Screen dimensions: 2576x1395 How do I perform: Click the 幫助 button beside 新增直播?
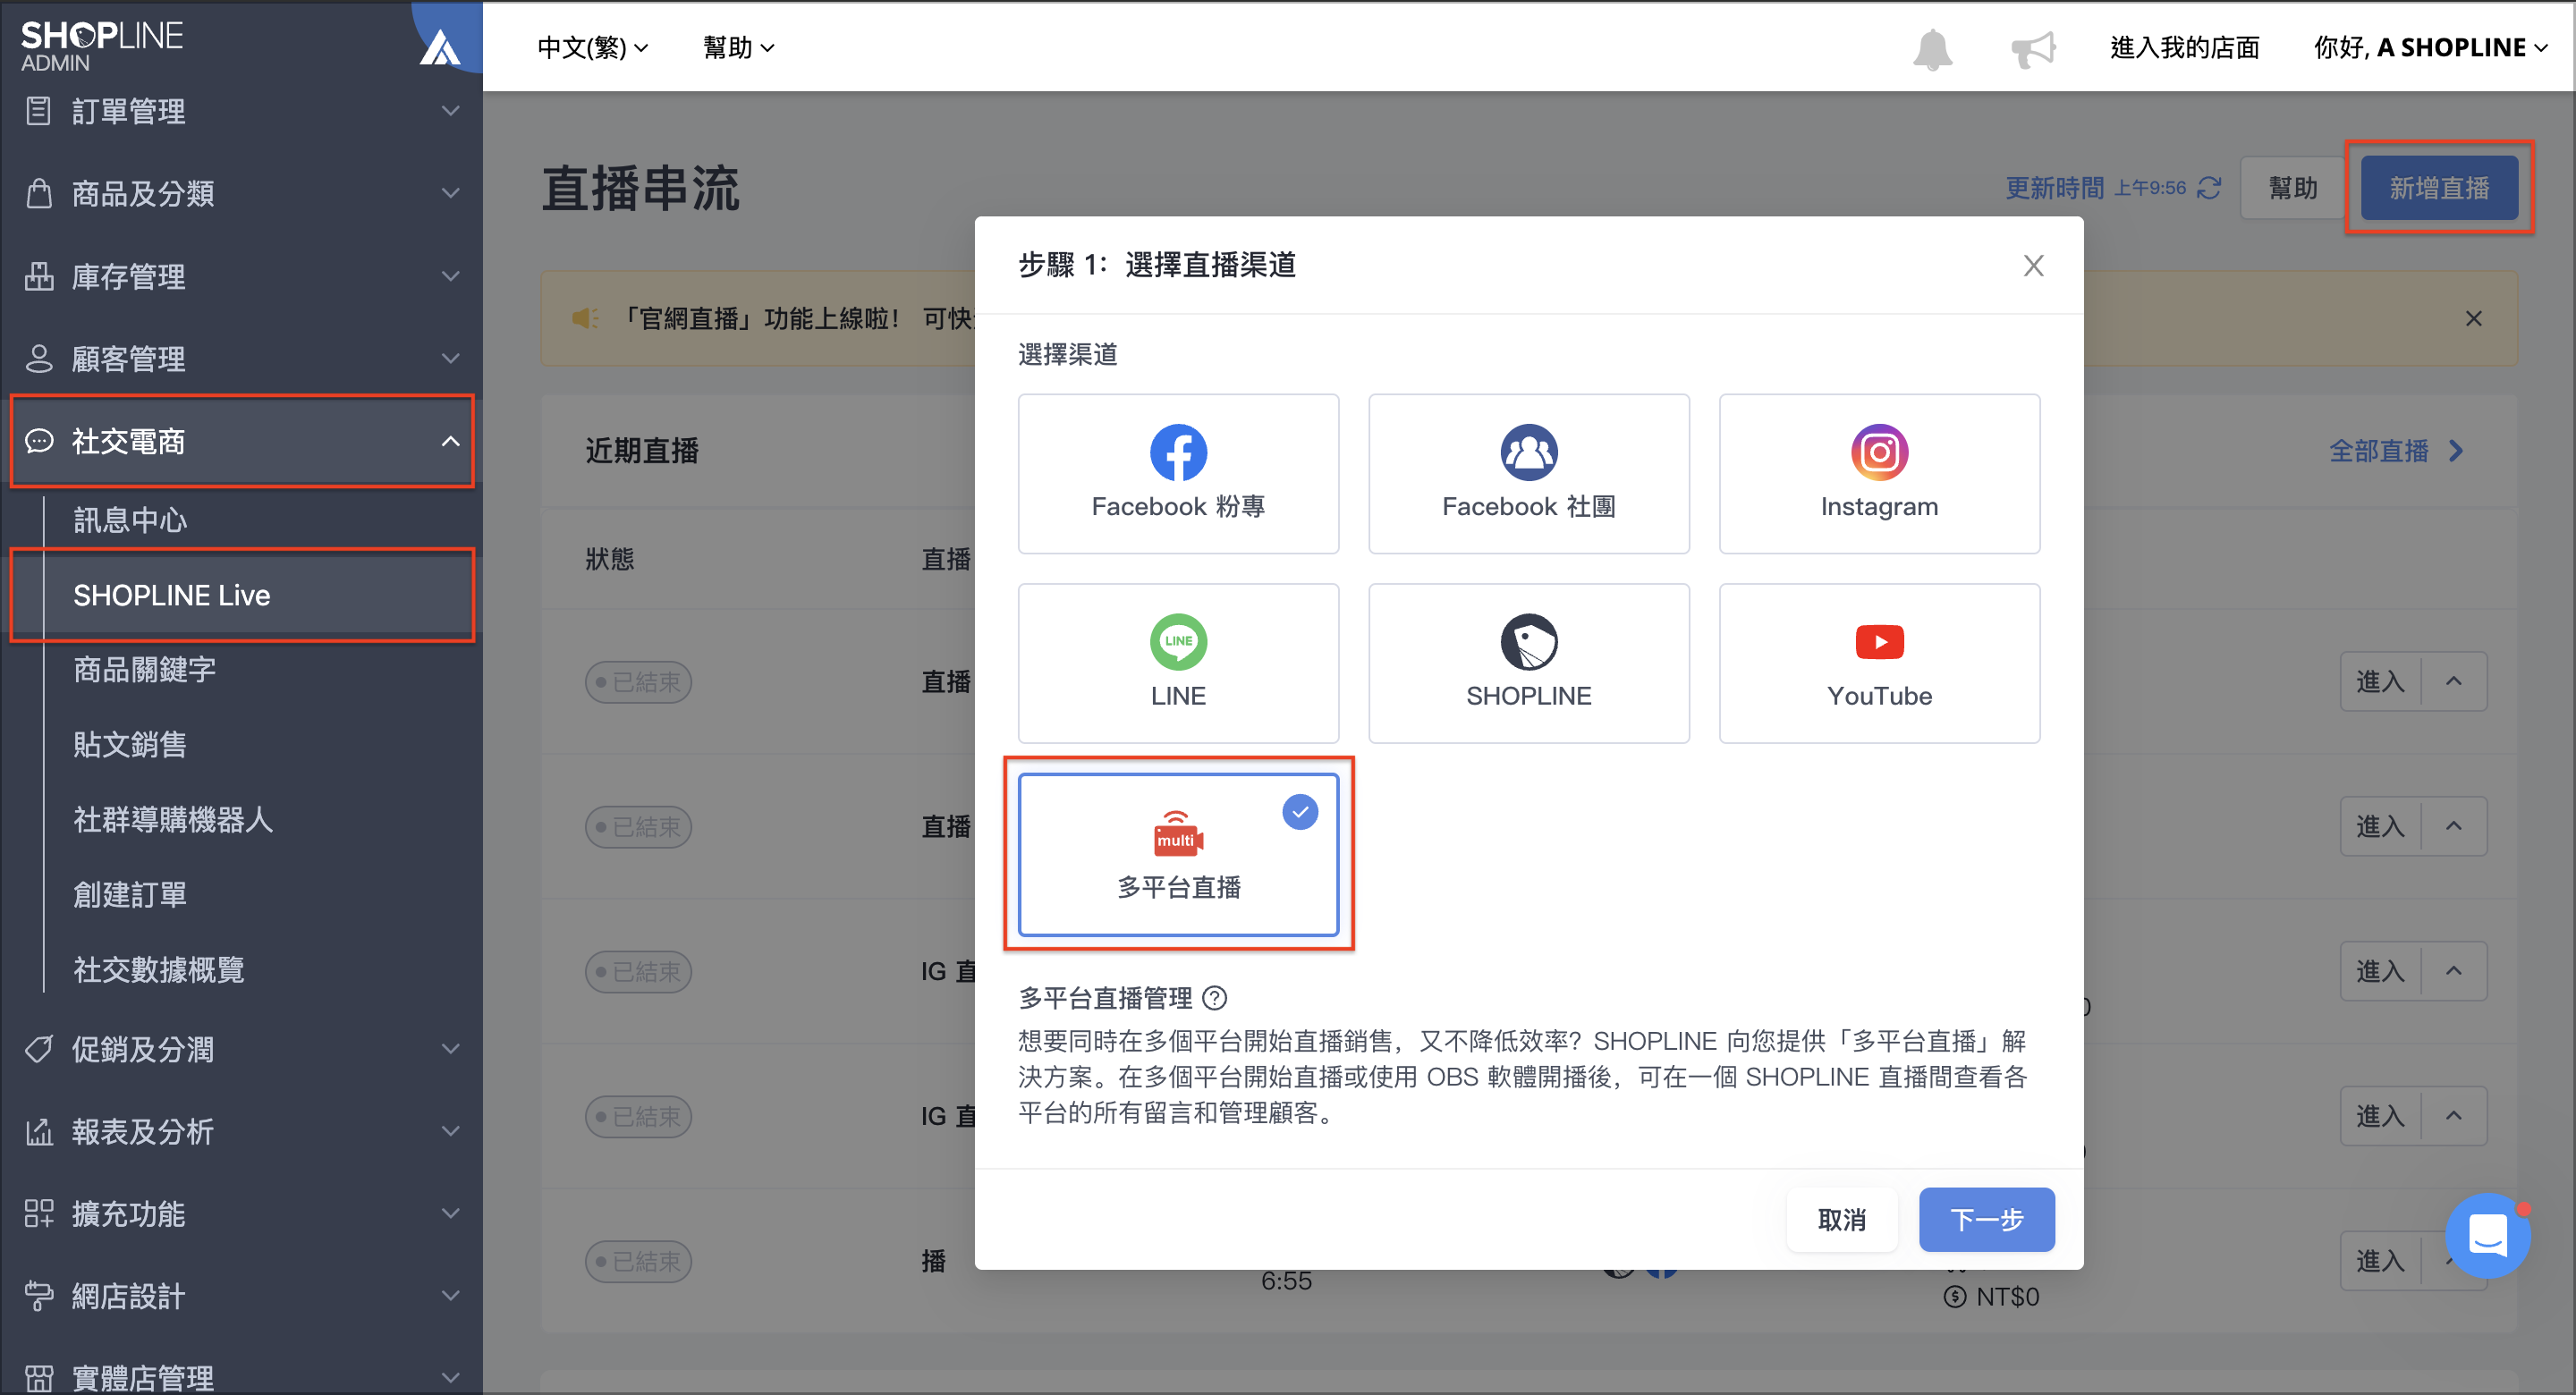2292,187
